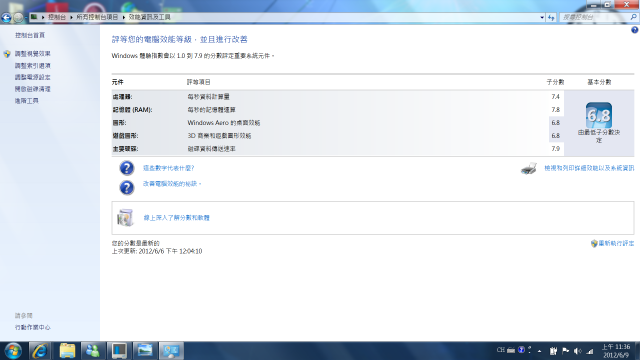
Task: Click the search magnifier icon
Action: (633, 17)
